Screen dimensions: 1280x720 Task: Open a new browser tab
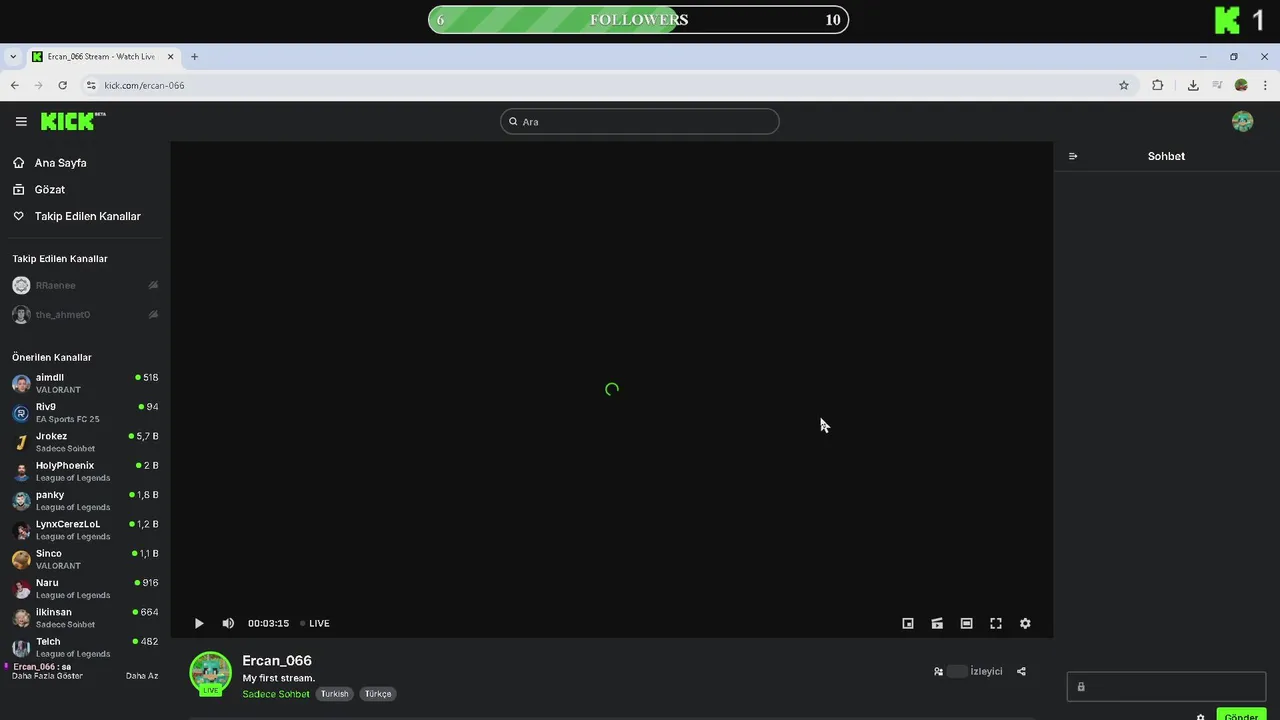pyautogui.click(x=194, y=57)
